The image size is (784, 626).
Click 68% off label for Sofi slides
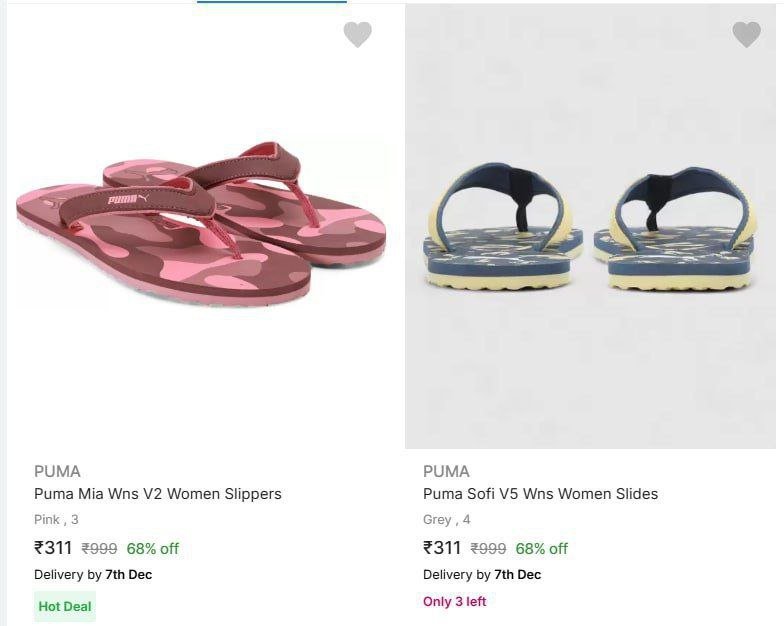click(x=542, y=549)
